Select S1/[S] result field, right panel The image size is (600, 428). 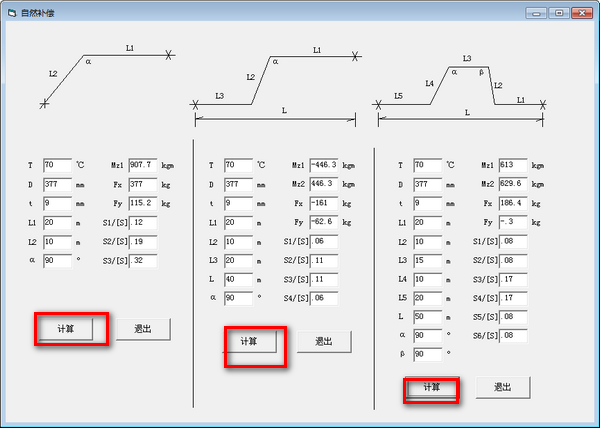pos(513,242)
